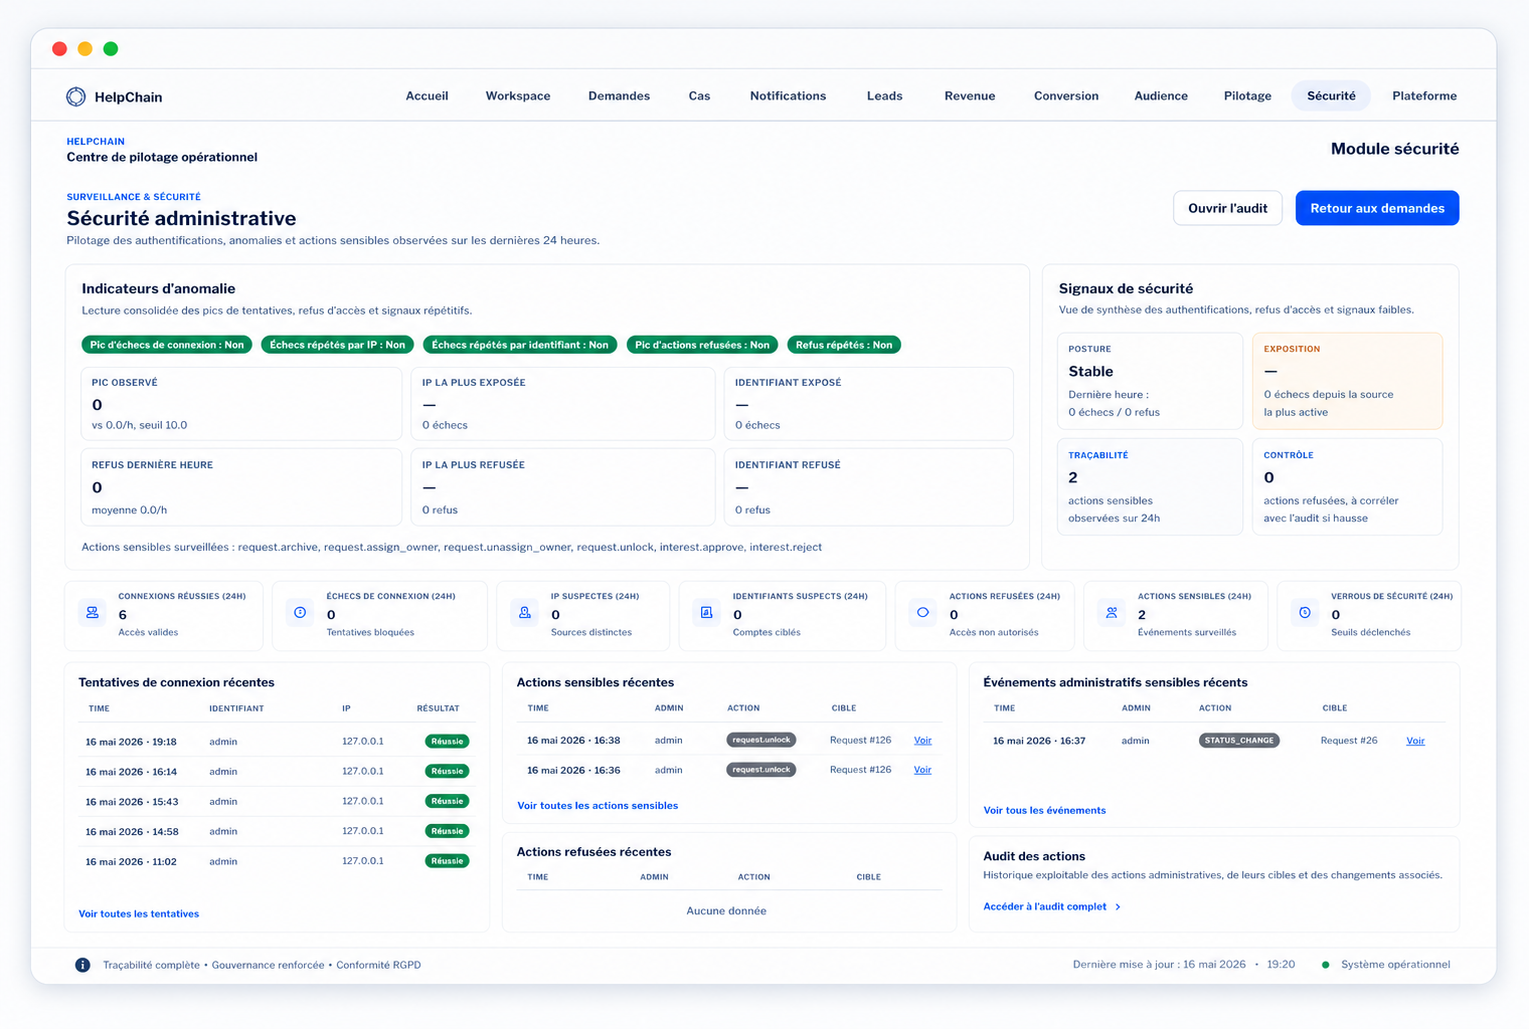Open the Accueil nav item

pos(427,96)
